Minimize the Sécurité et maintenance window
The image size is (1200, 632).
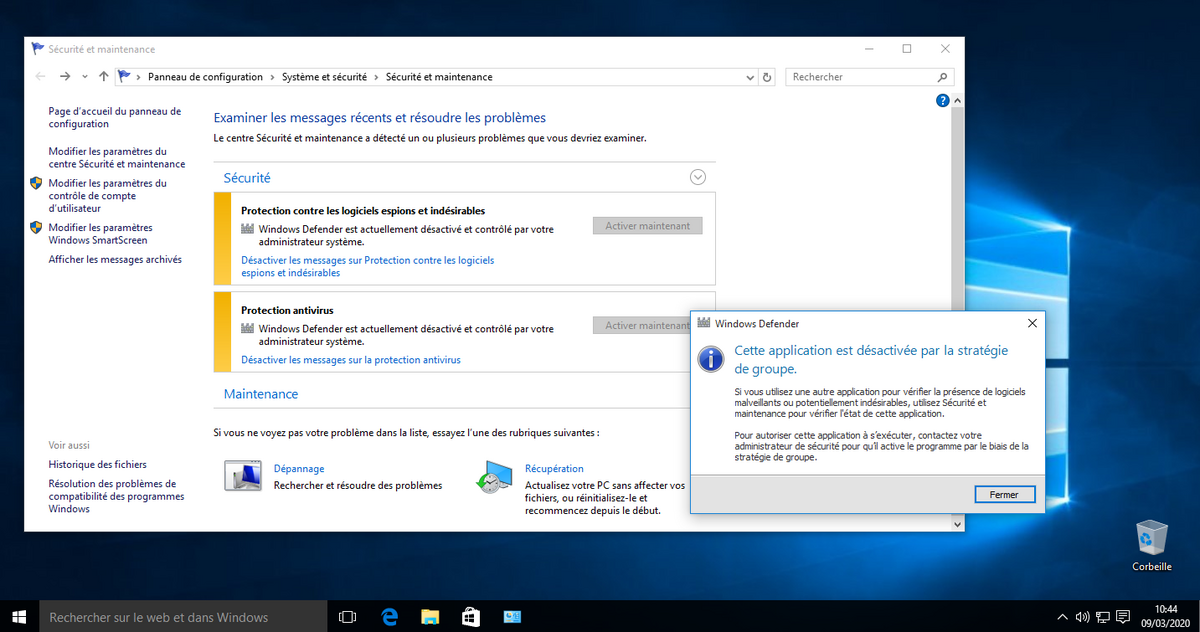[x=868, y=48]
